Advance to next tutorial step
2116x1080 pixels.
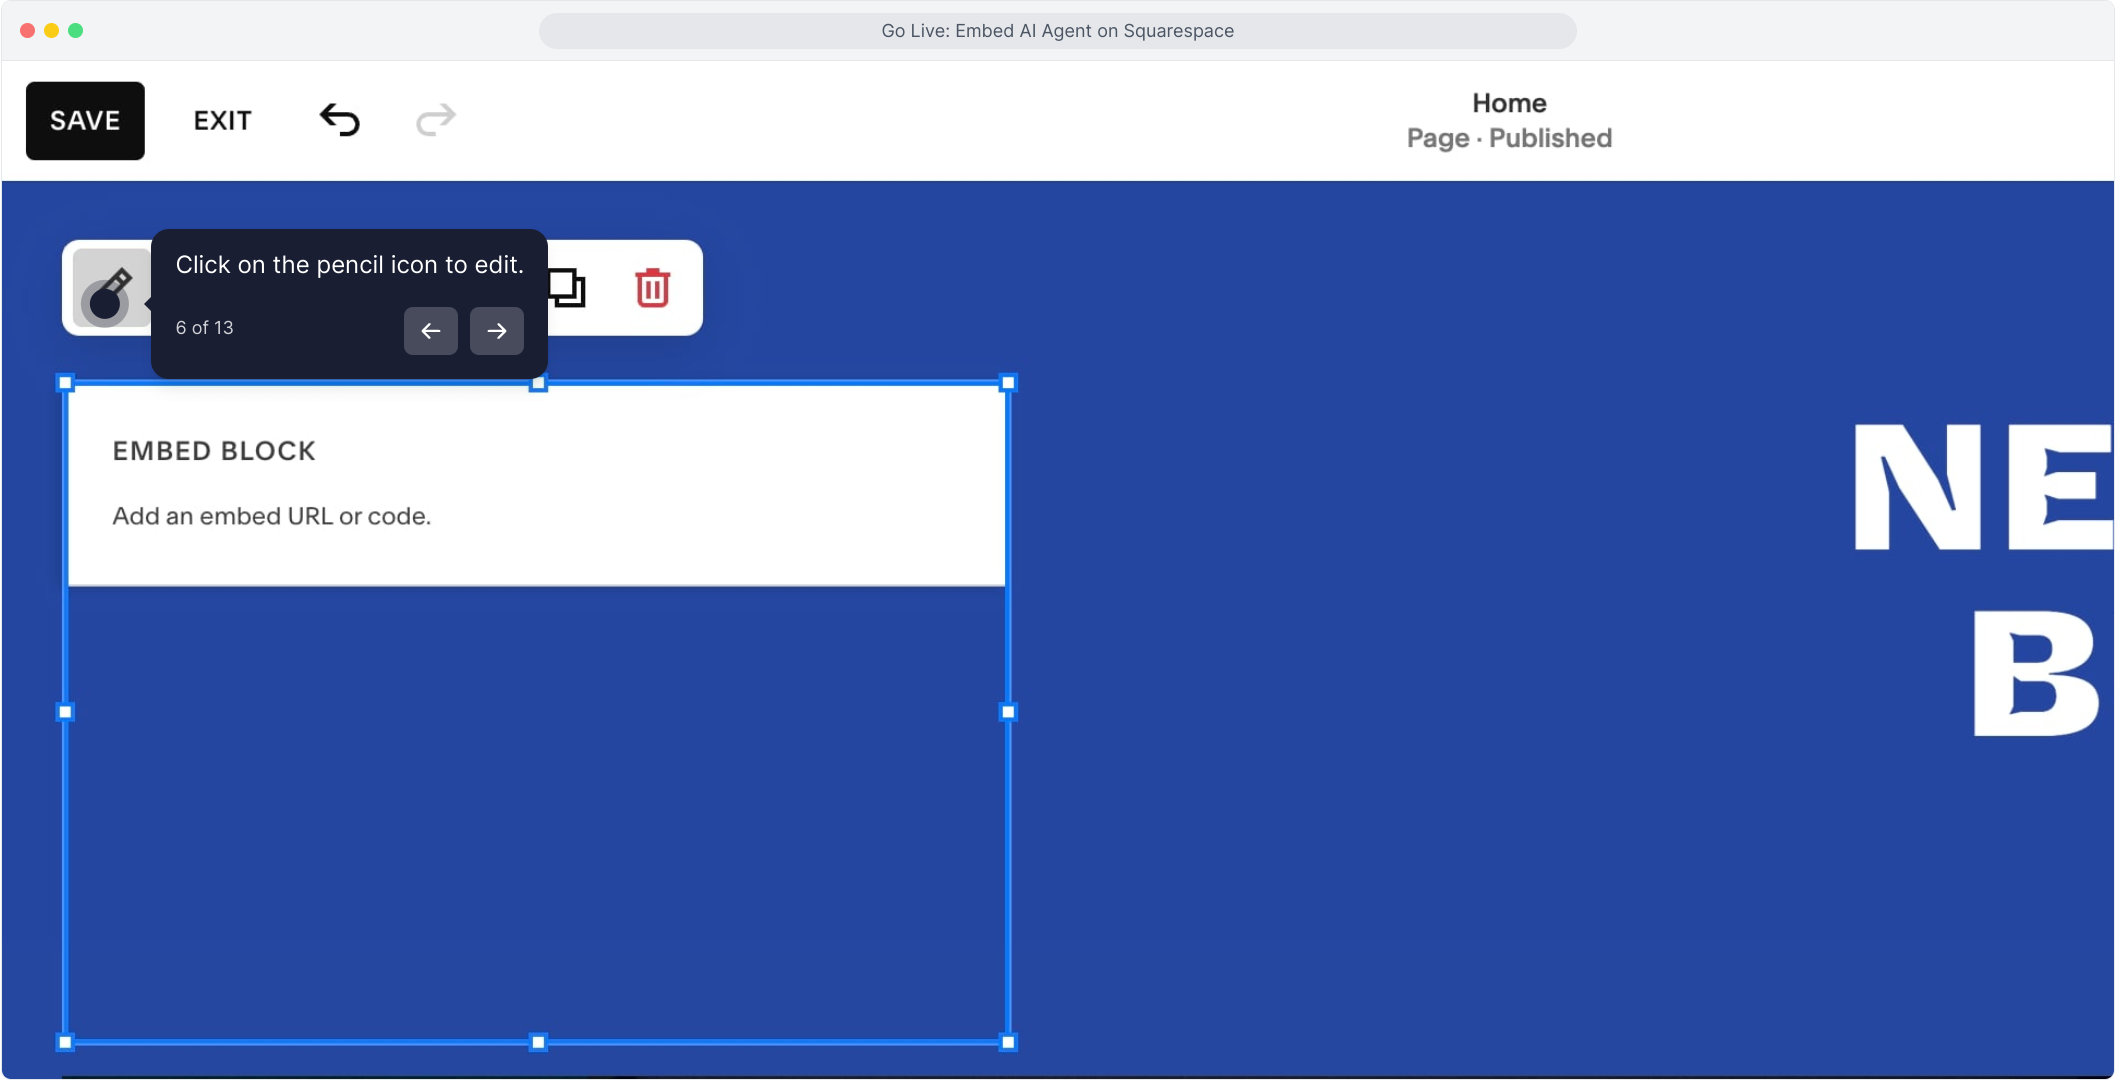coord(497,331)
